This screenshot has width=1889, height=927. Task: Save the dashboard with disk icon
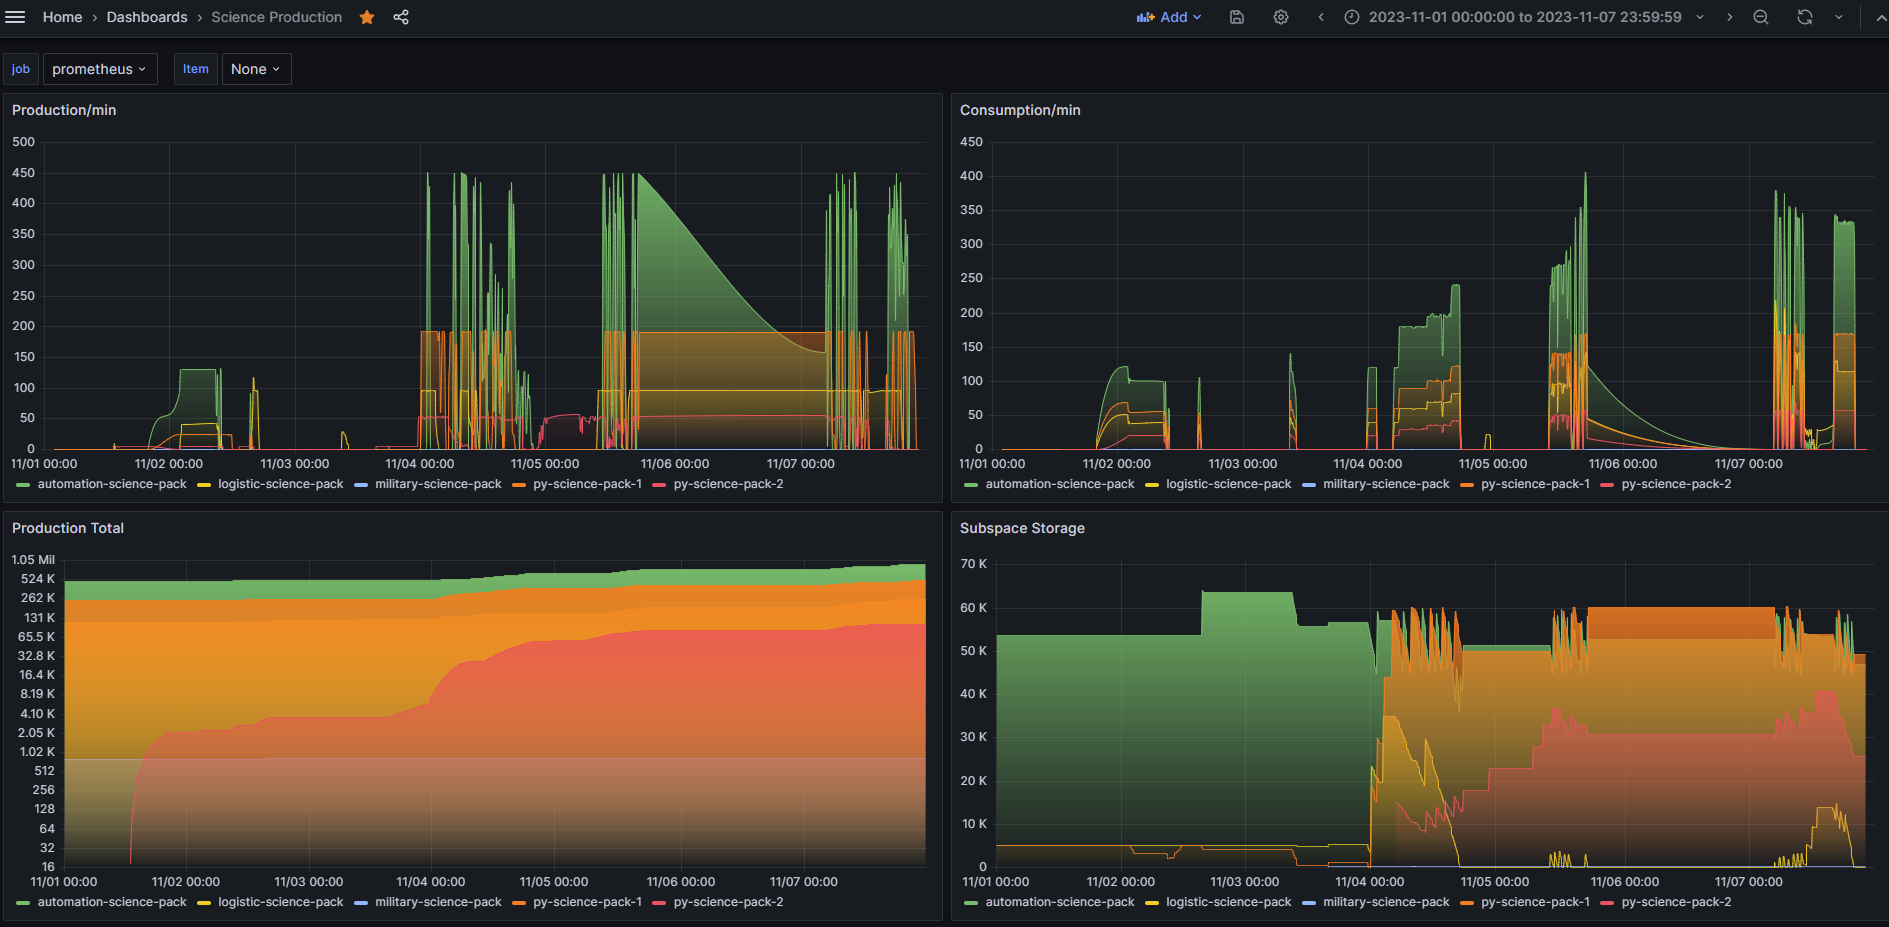[x=1237, y=17]
